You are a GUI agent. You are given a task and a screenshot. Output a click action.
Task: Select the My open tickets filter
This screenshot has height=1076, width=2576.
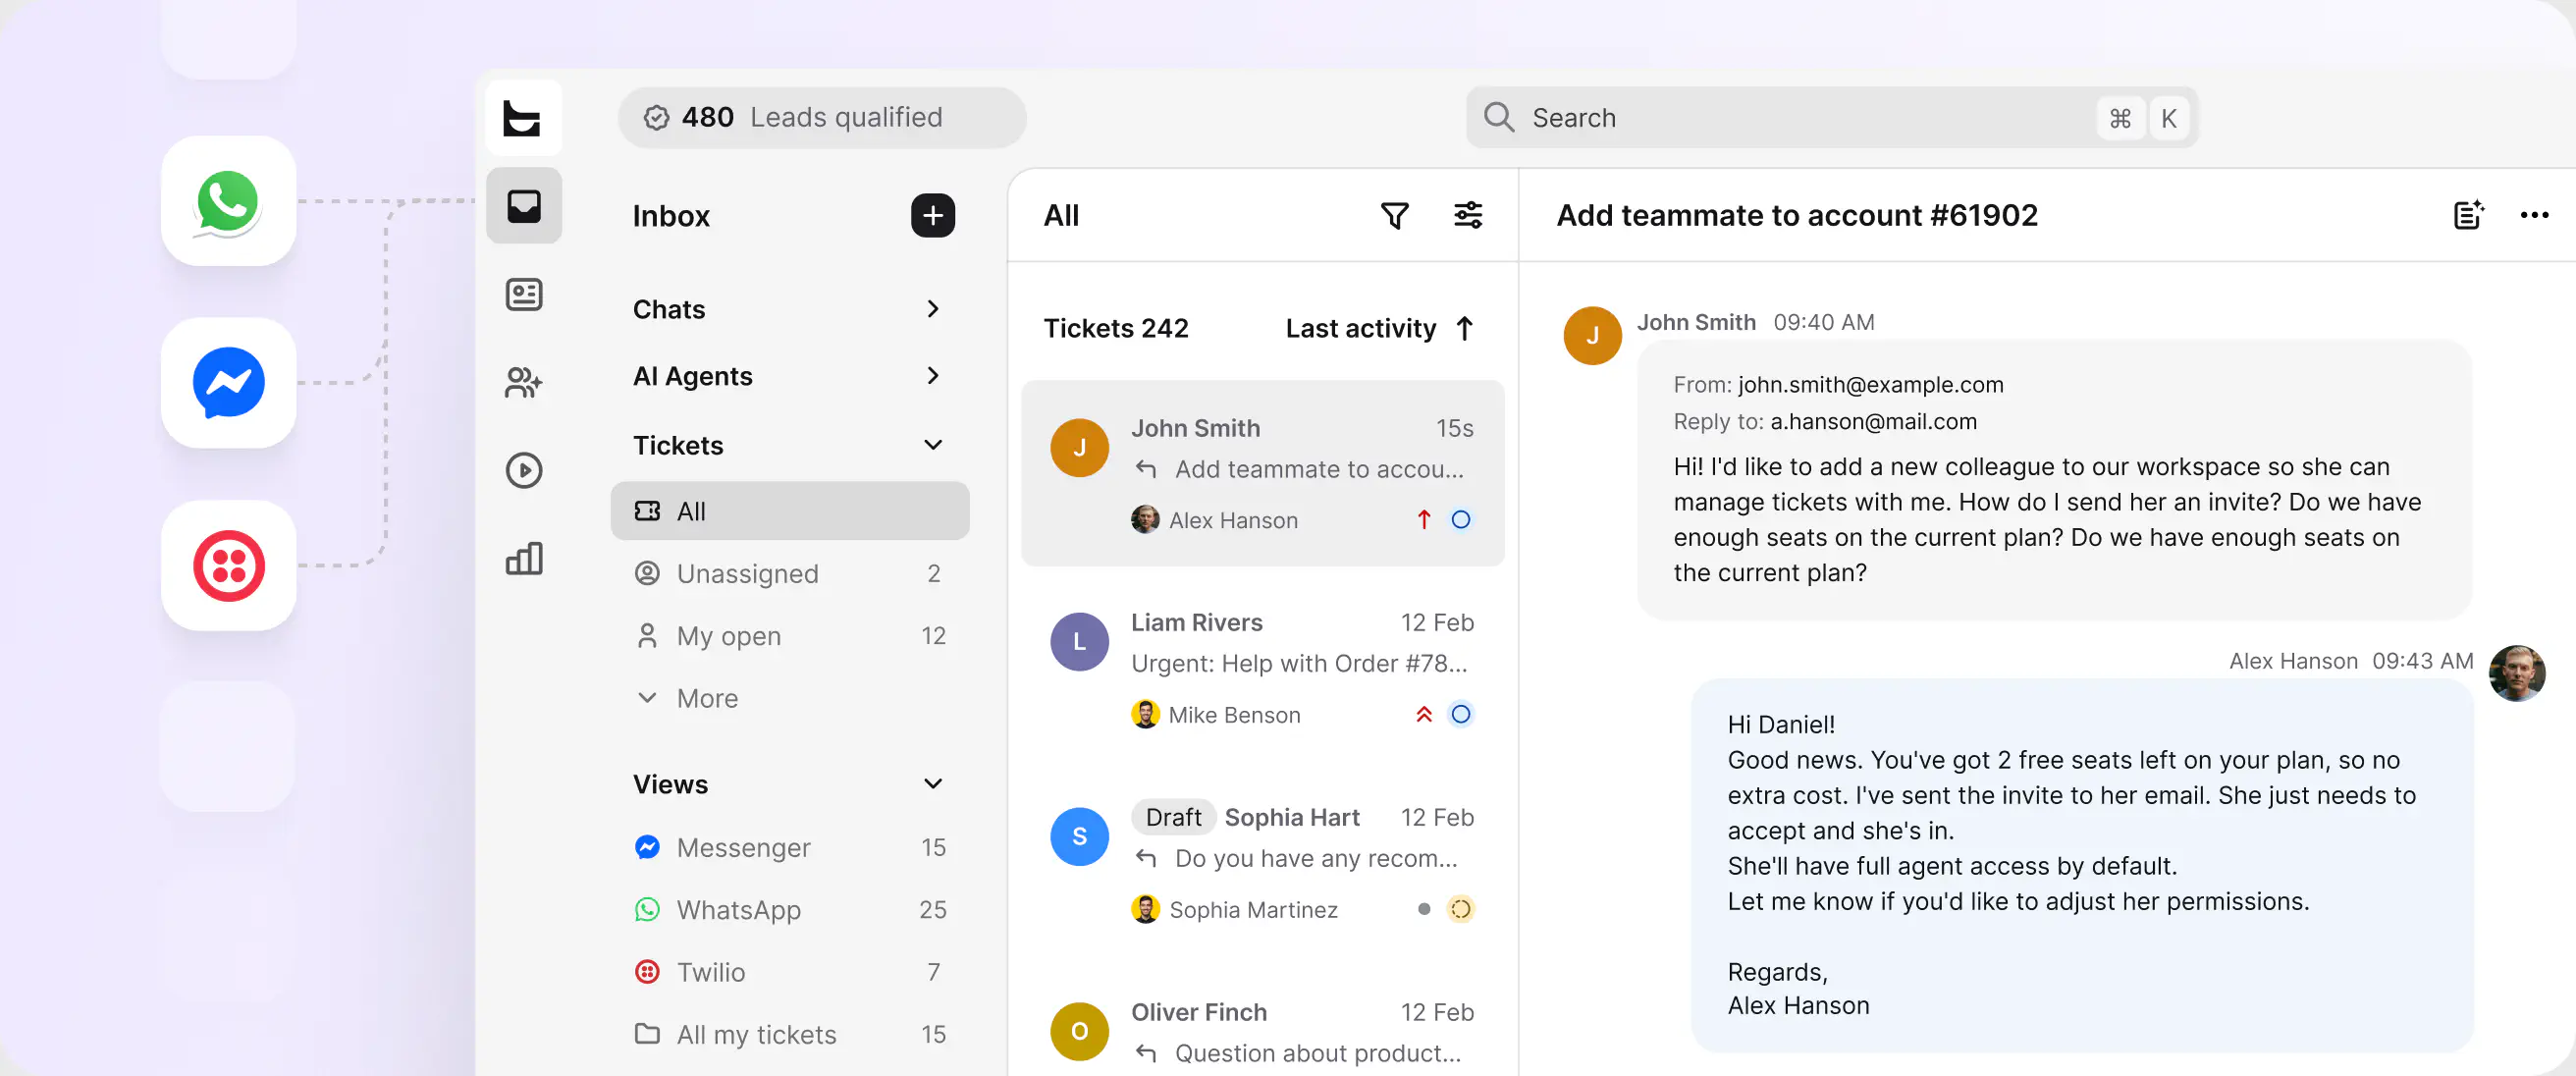pos(789,636)
